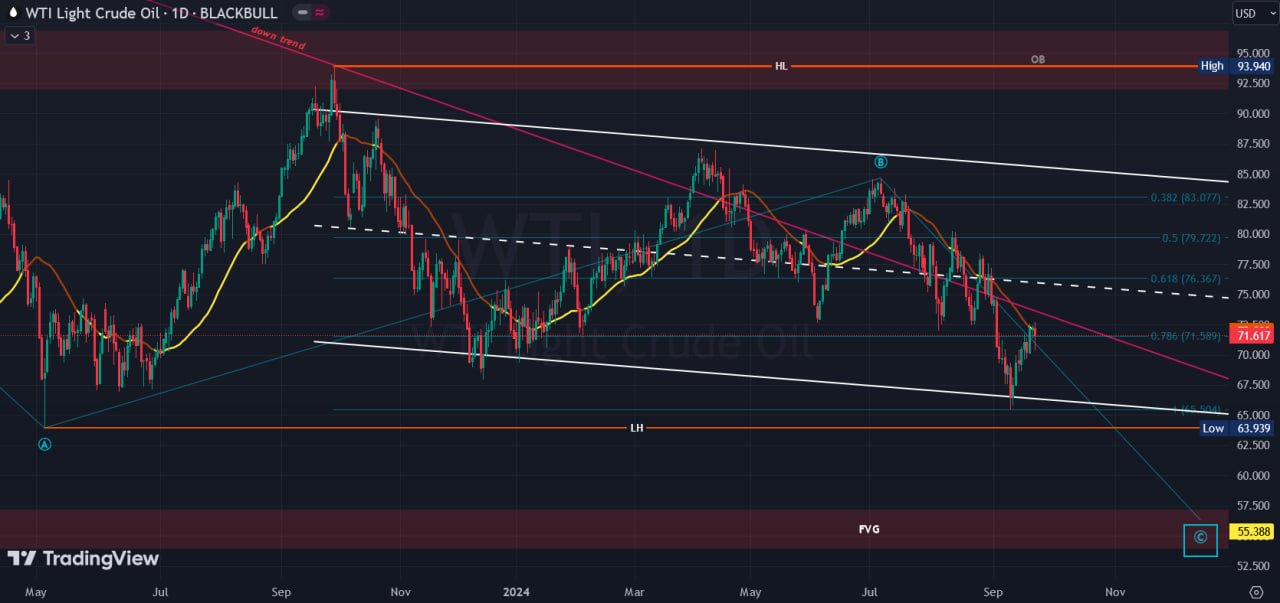Collapse the 3 indicators legend chevron
The width and height of the screenshot is (1280, 603).
point(19,35)
